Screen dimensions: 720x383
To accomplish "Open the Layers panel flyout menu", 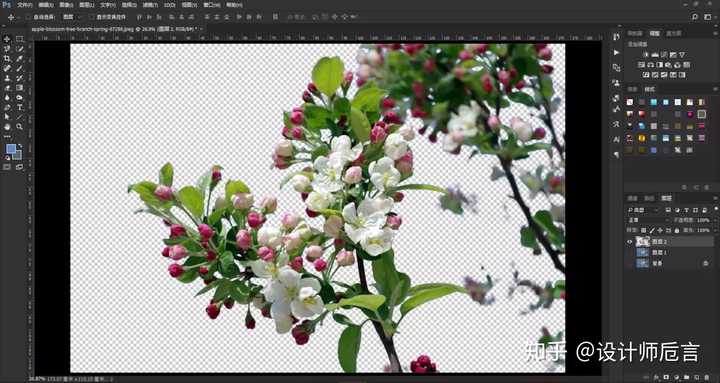I will click(715, 198).
